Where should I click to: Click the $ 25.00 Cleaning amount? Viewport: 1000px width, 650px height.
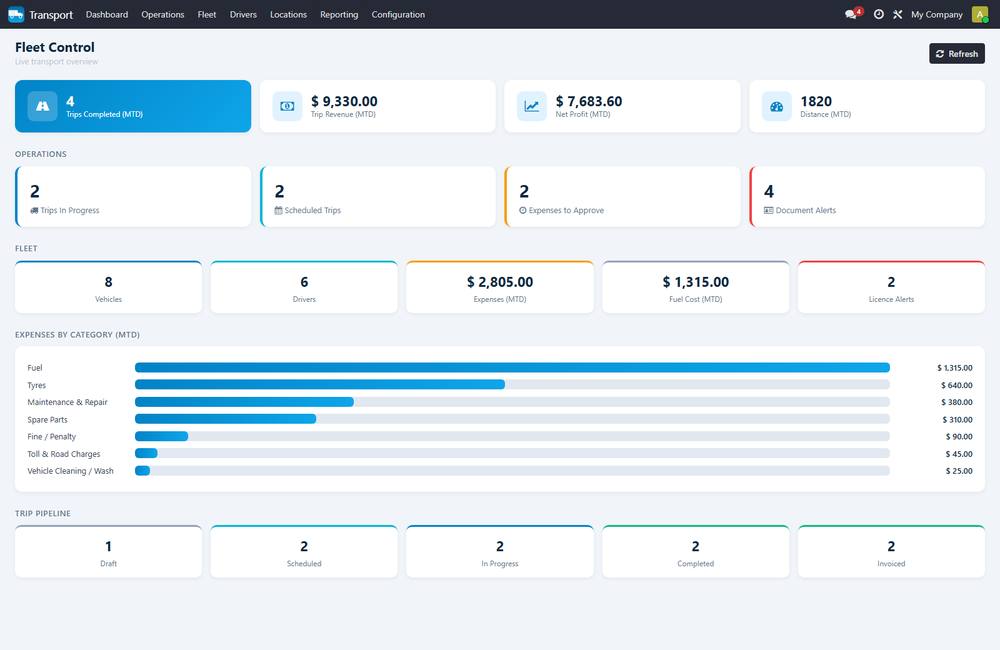tap(959, 471)
